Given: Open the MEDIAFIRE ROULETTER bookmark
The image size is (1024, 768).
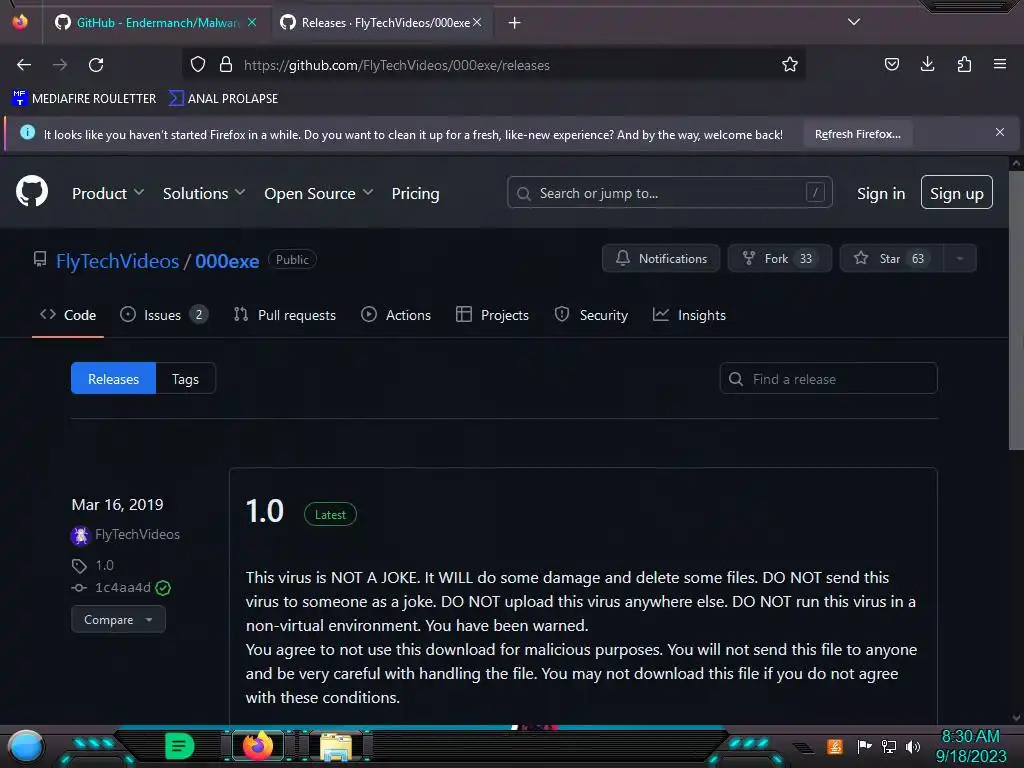Looking at the screenshot, I should point(84,99).
